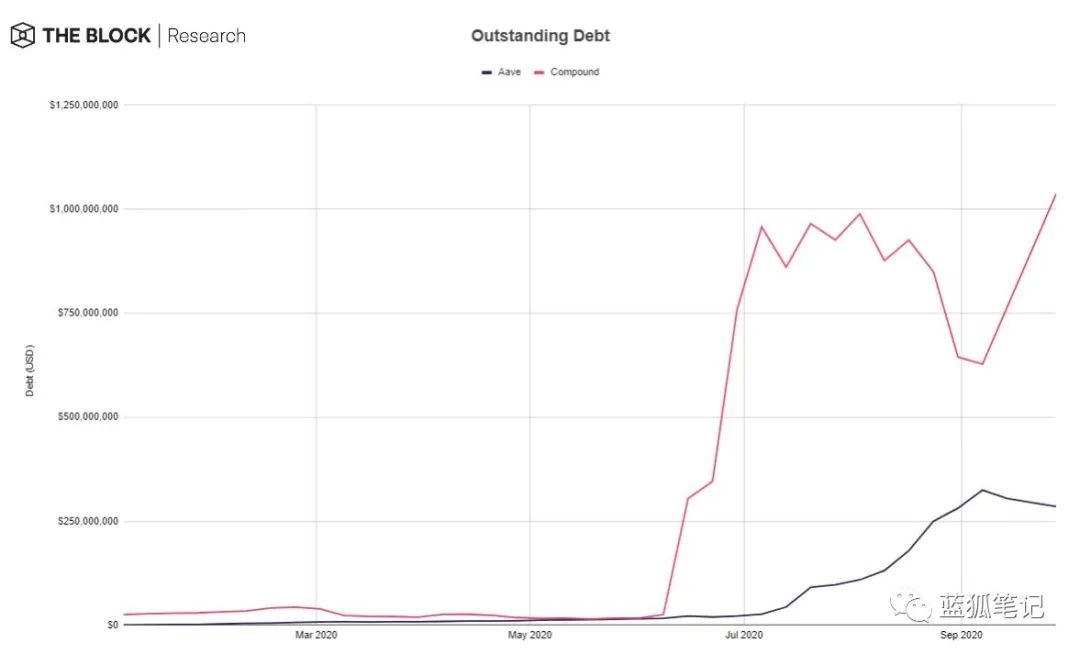Select the Mar 2020 axis label
Image resolution: width=1080 pixels, height=654 pixels.
tap(316, 635)
